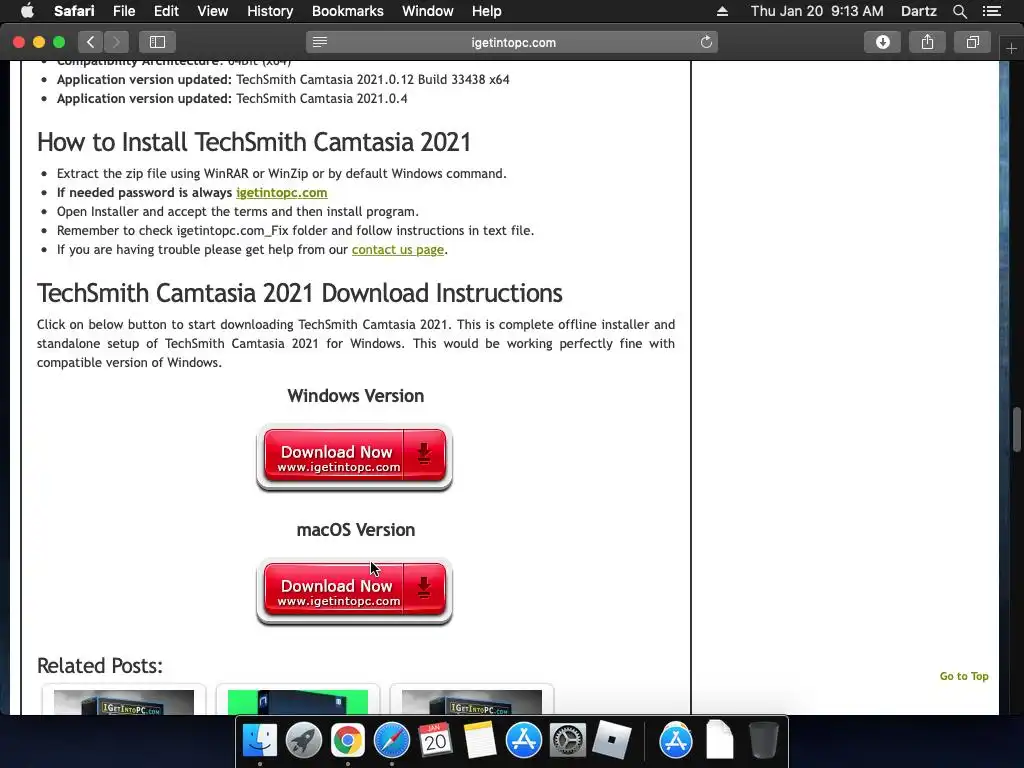Click the forward navigation arrow
Viewport: 1024px width, 768px height.
116,42
